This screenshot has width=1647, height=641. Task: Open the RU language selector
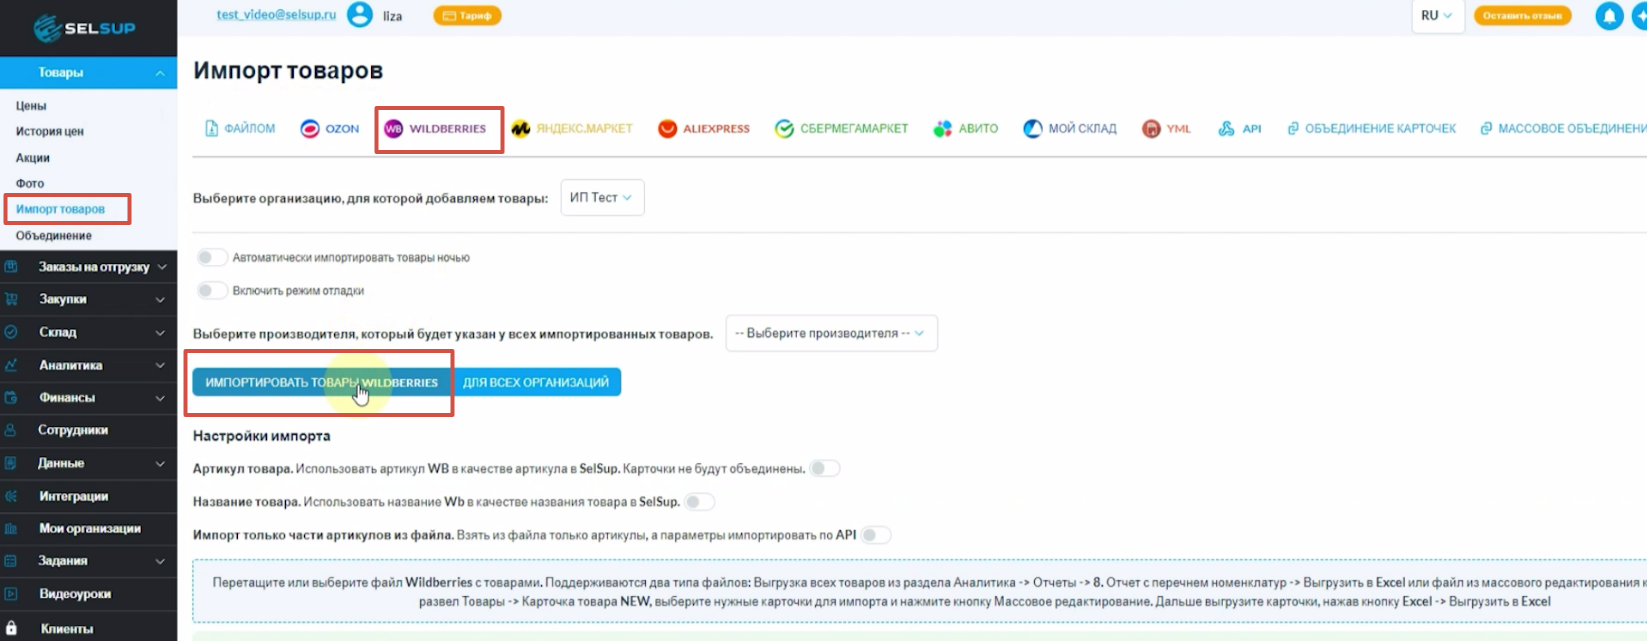tap(1436, 16)
